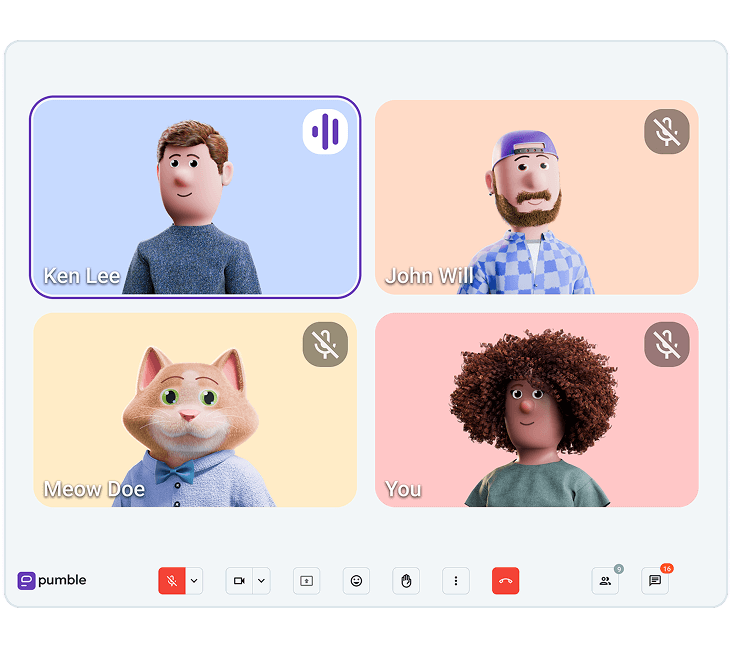732x648 pixels.
Task: Start screen sharing
Action: 306,581
